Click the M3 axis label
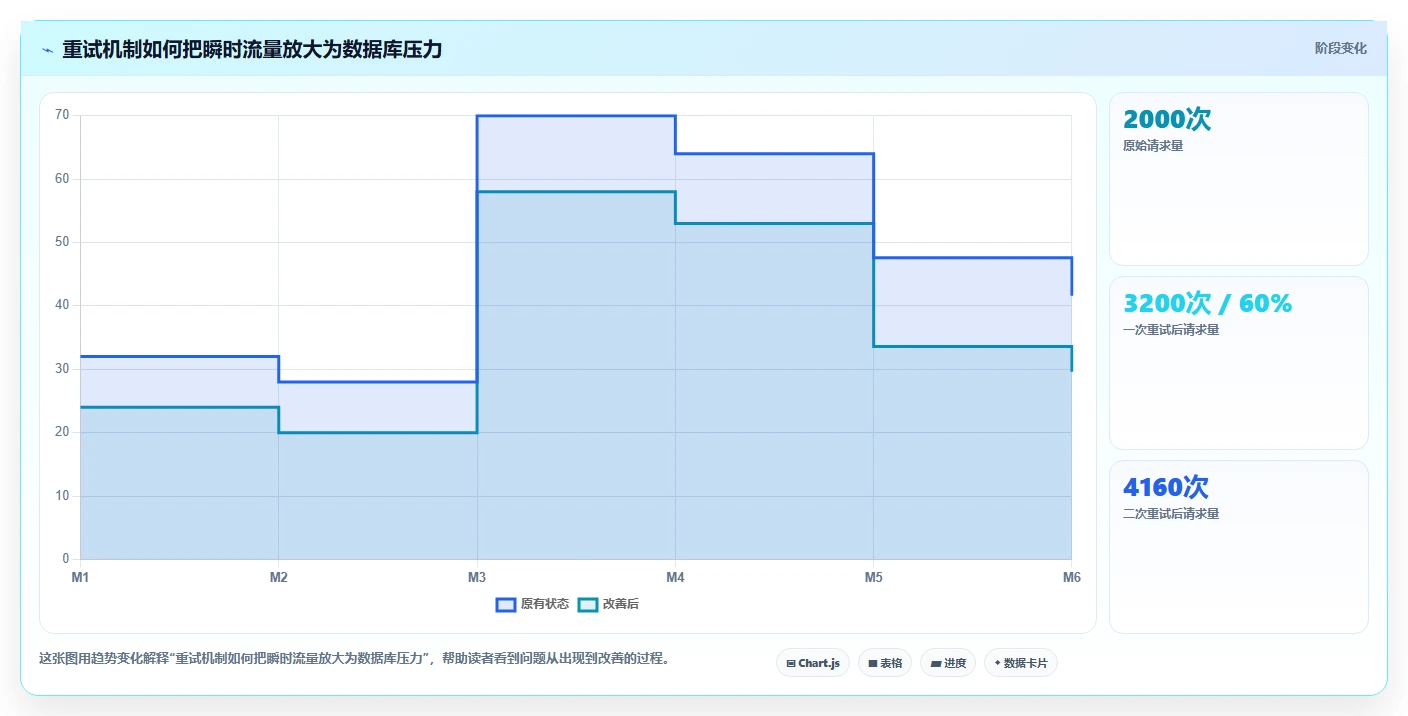Screen dimensions: 1408x716 477,577
